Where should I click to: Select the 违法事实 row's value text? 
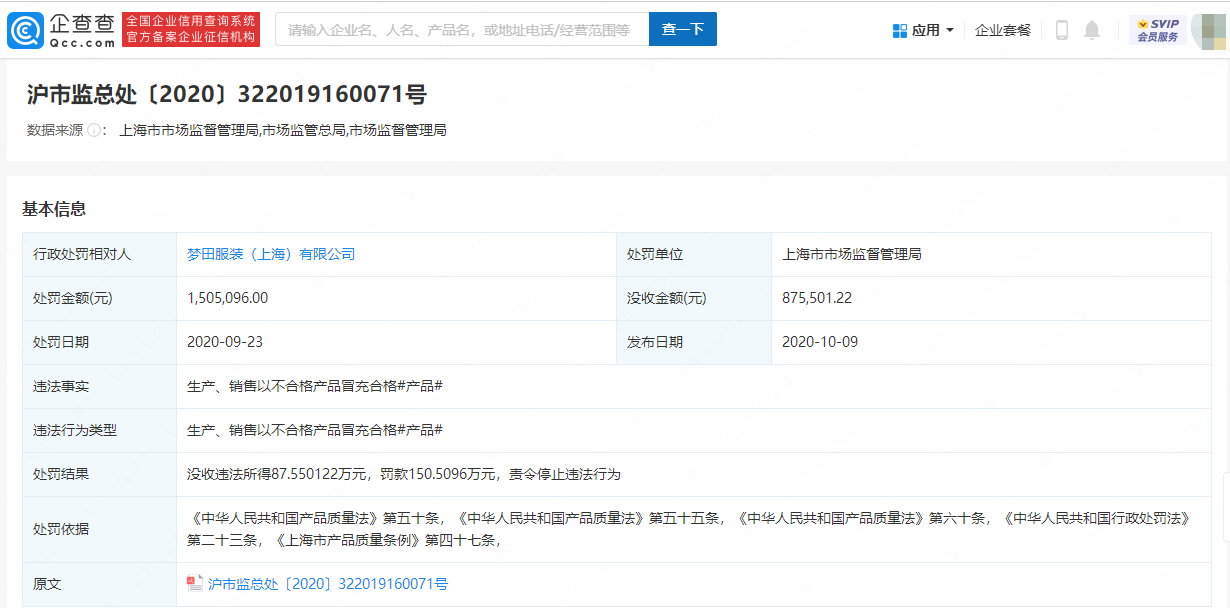(x=315, y=386)
